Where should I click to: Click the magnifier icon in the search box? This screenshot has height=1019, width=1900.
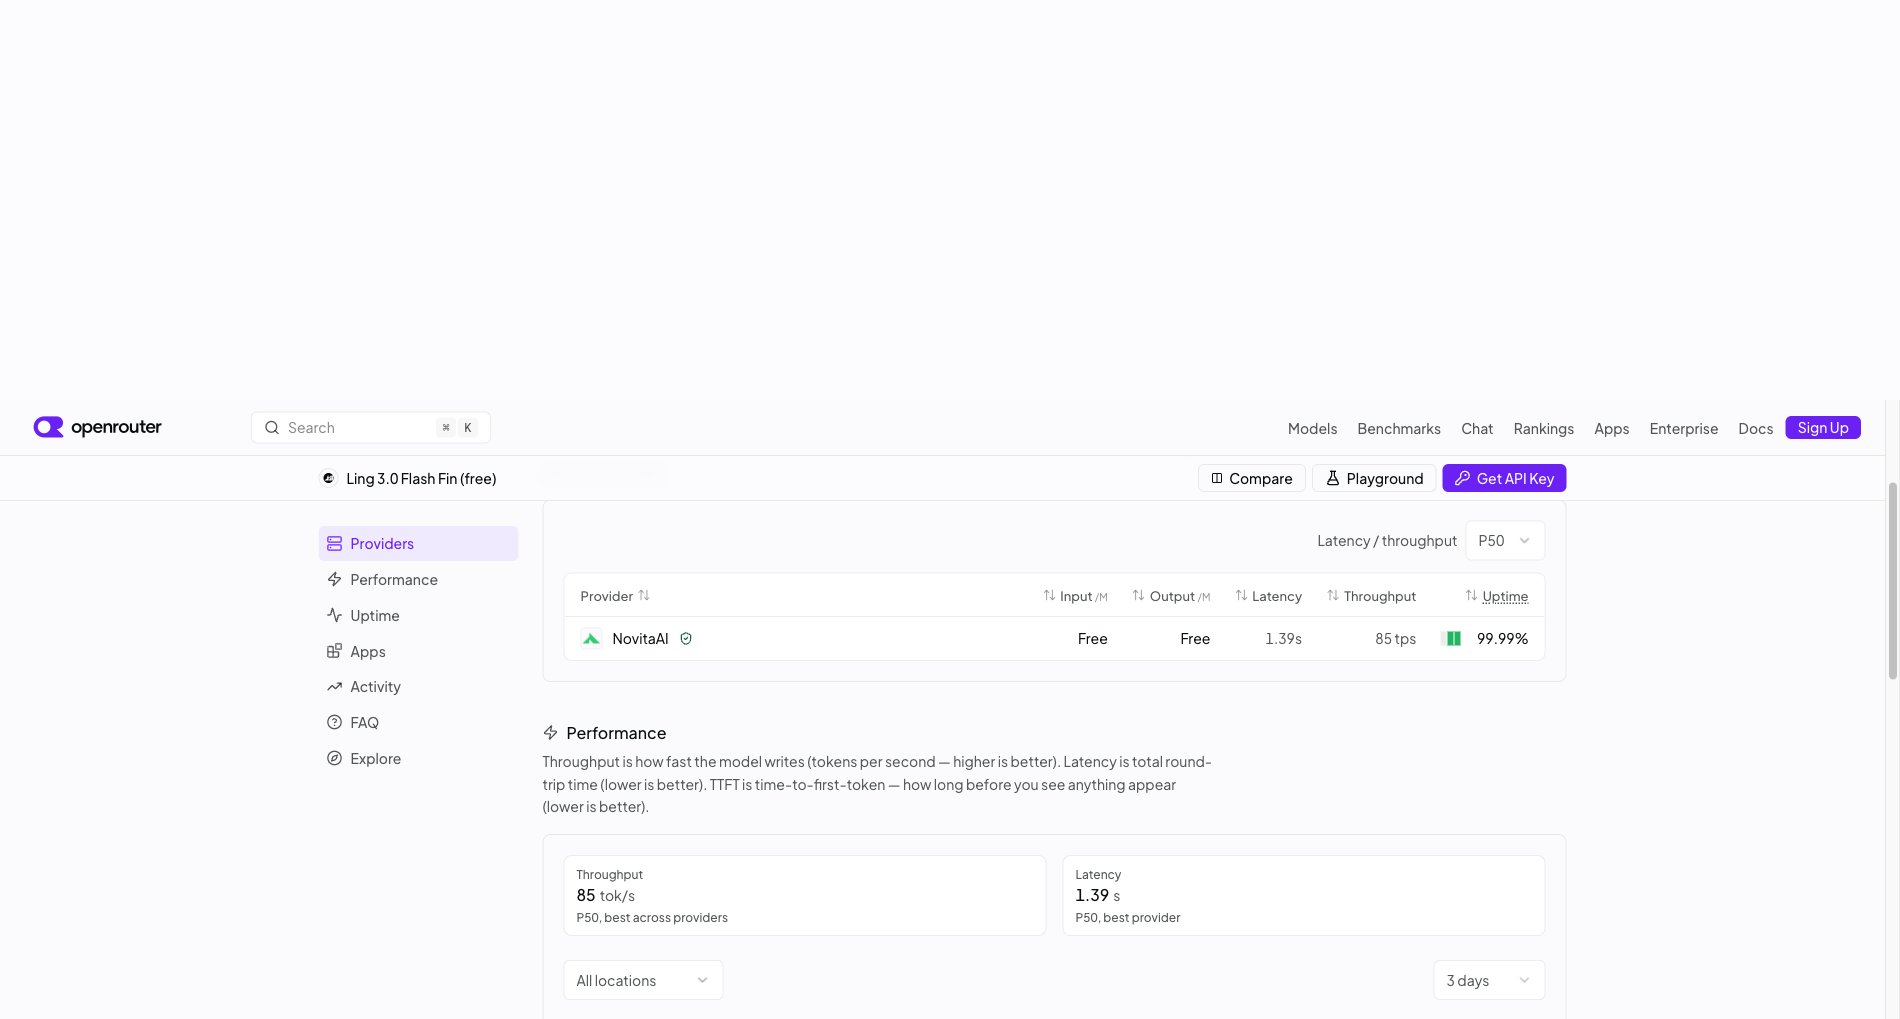click(x=271, y=428)
